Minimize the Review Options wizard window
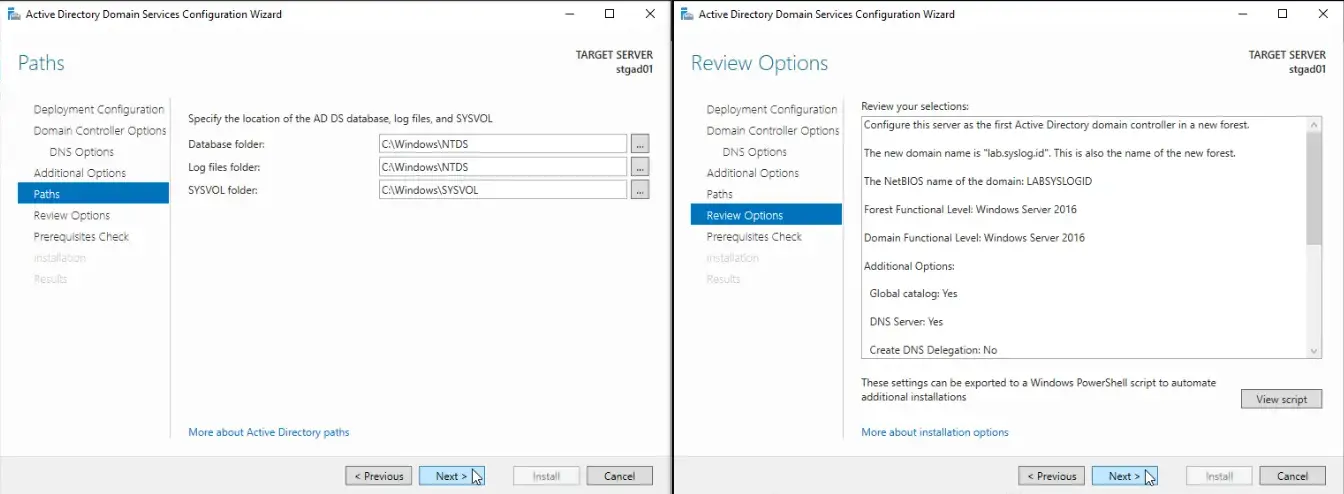This screenshot has width=1344, height=494. tap(1242, 14)
